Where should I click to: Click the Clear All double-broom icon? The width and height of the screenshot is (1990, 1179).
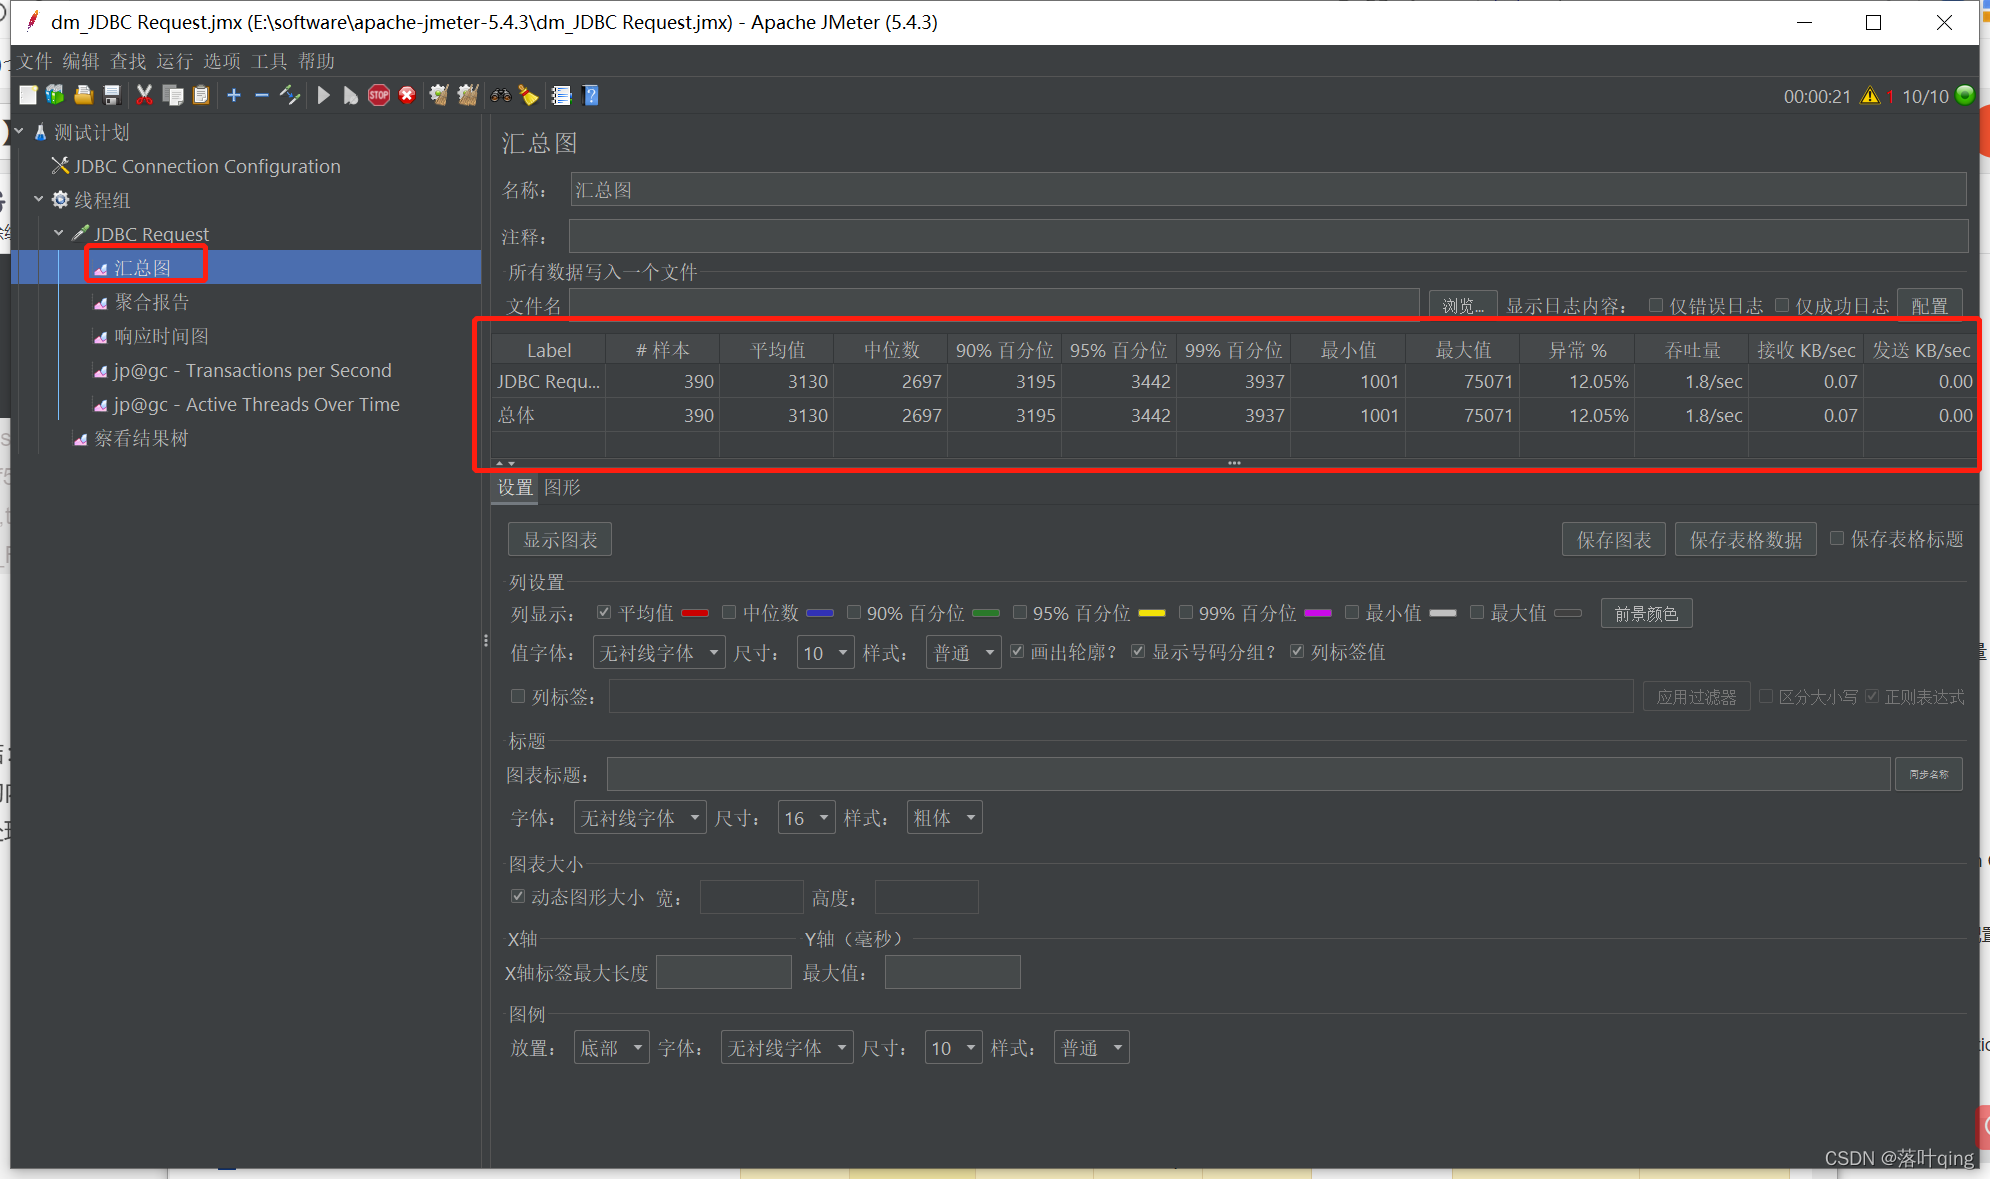467,95
